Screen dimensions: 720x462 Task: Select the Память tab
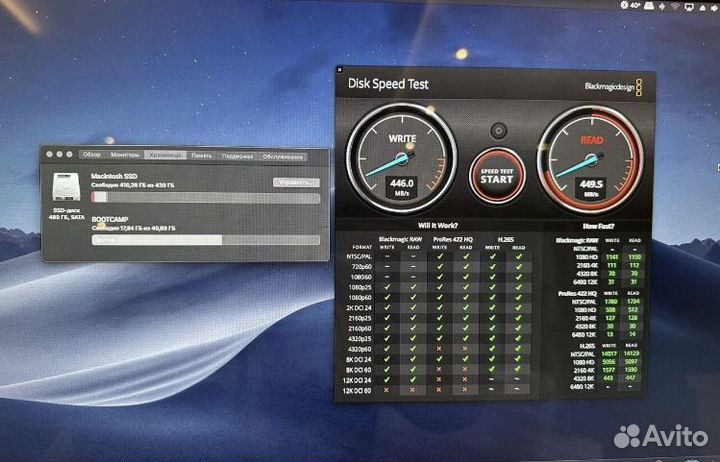pyautogui.click(x=201, y=156)
